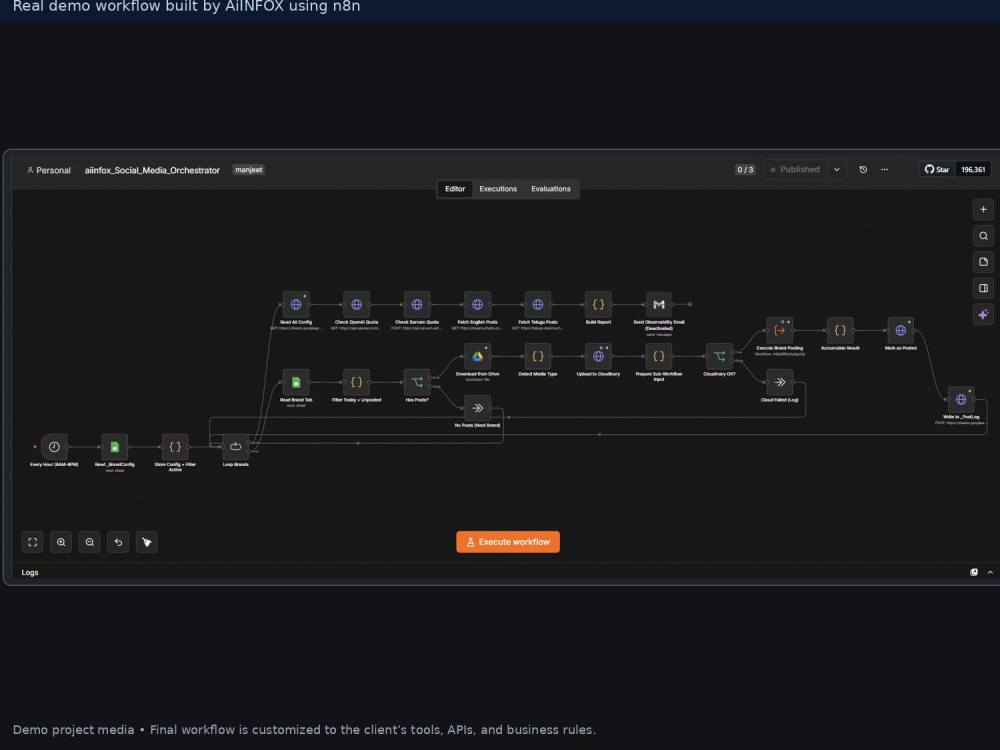Expand the Published dropdown chevron
The width and height of the screenshot is (1000, 750).
pyautogui.click(x=837, y=170)
